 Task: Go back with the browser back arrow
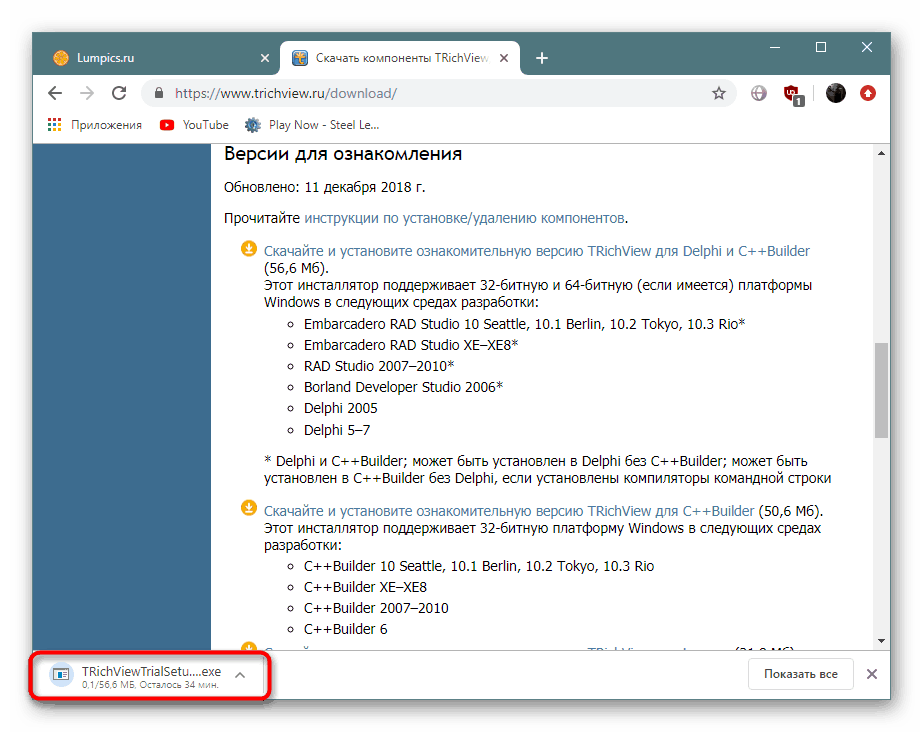55,93
